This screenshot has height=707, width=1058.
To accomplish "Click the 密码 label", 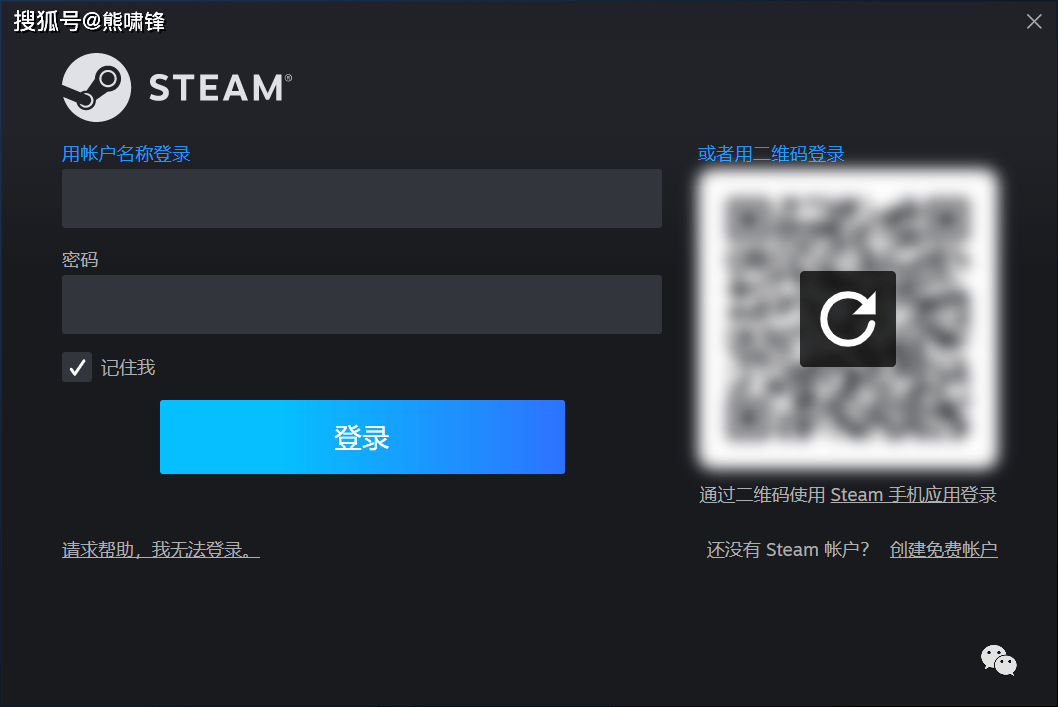I will (x=80, y=260).
